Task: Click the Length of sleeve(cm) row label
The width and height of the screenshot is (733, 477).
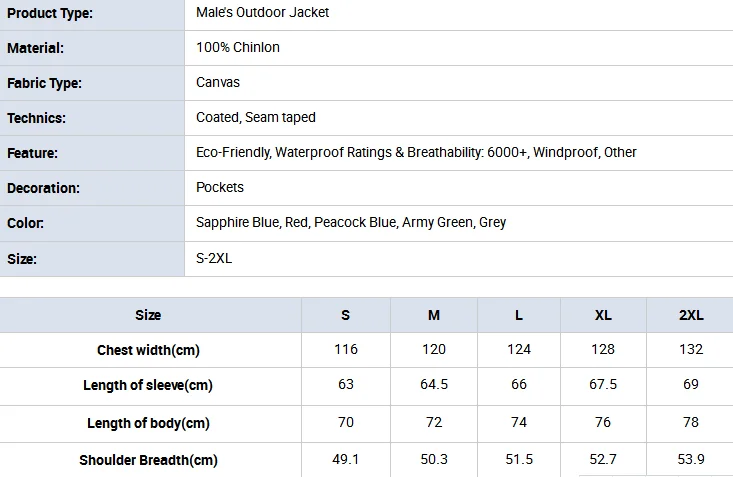Action: pos(148,385)
